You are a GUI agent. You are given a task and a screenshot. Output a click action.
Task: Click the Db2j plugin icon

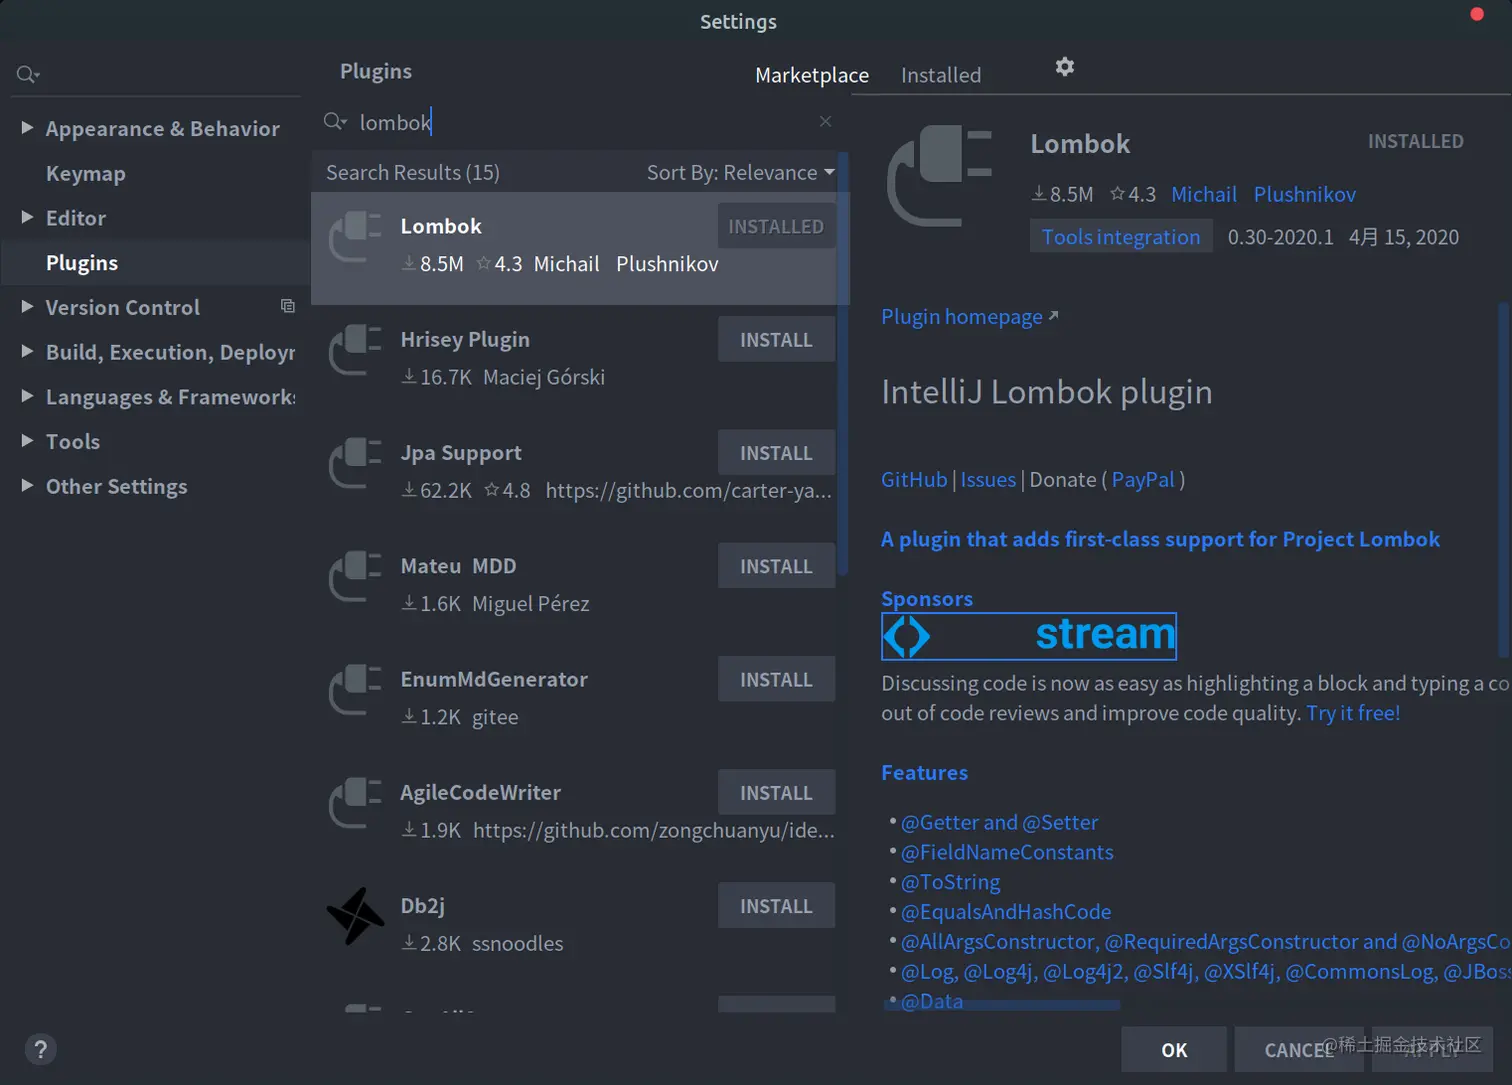pos(355,916)
